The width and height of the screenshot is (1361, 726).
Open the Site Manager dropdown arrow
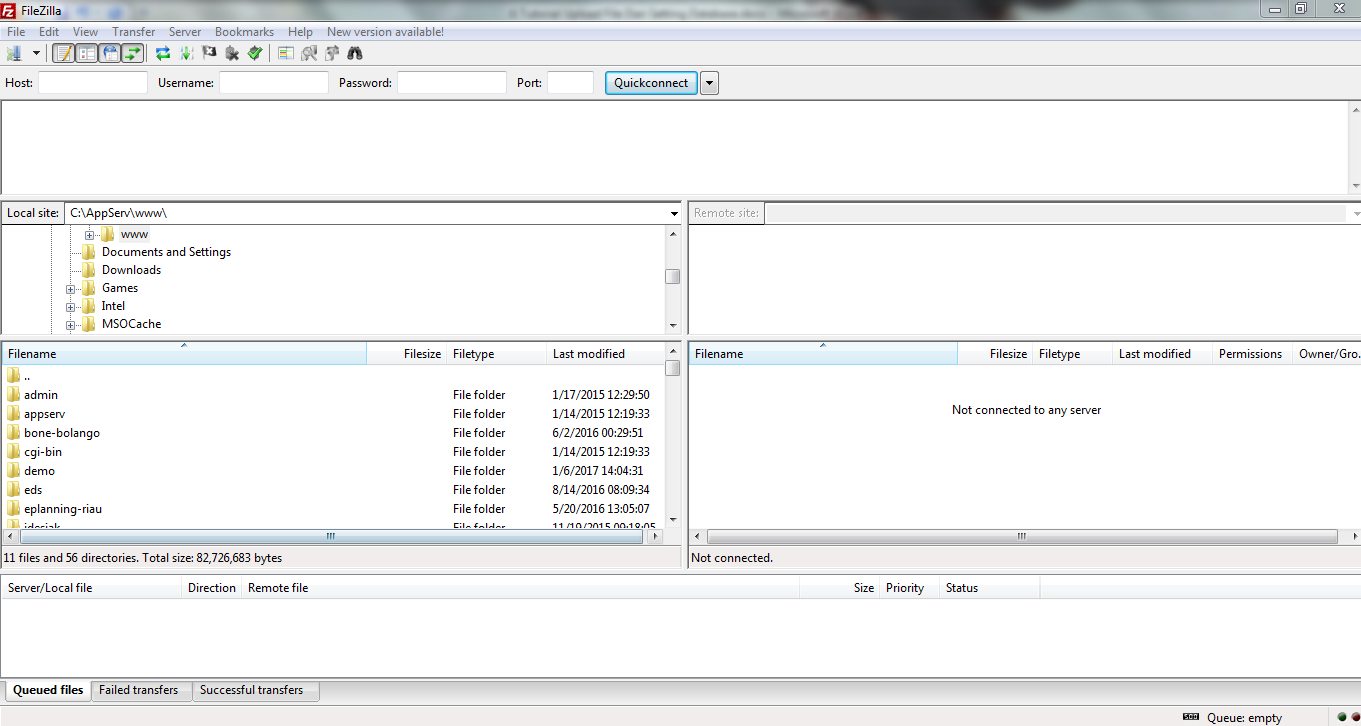36,53
